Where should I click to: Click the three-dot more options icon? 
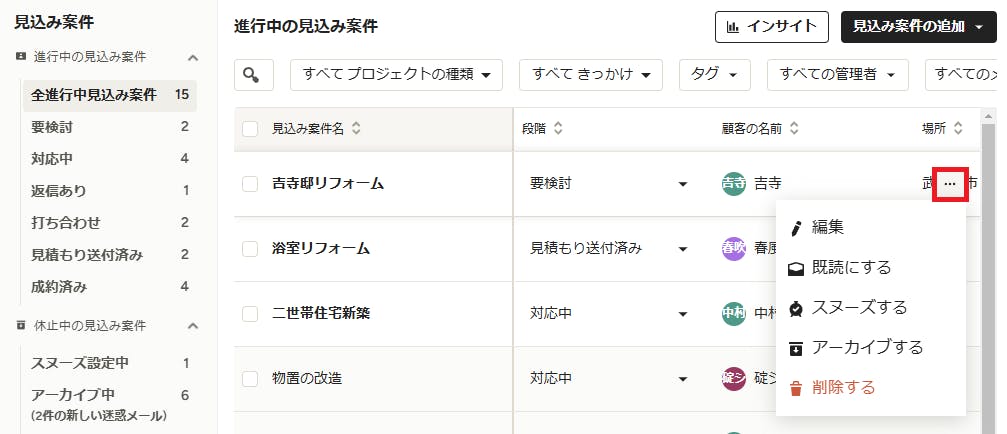[x=949, y=185]
